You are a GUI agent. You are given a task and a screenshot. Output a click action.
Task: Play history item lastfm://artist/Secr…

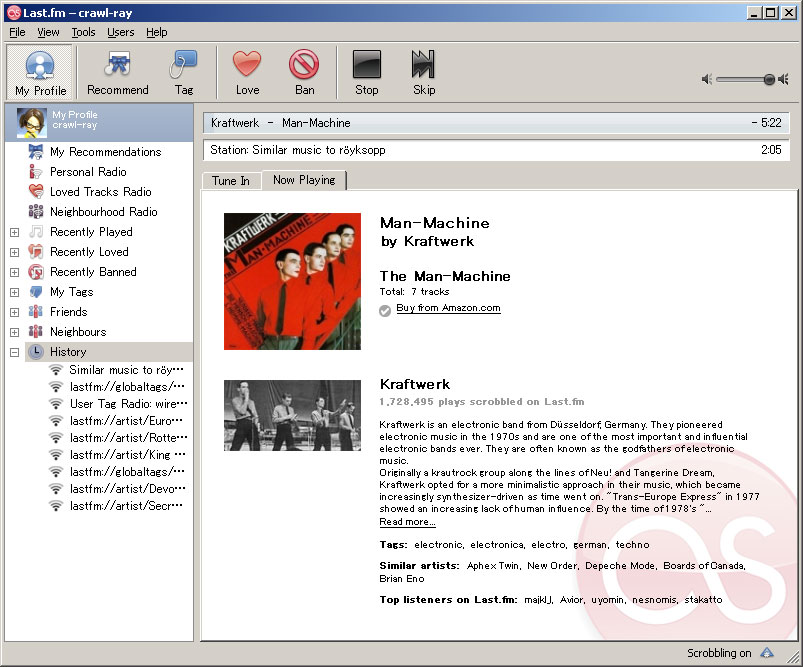pyautogui.click(x=118, y=506)
